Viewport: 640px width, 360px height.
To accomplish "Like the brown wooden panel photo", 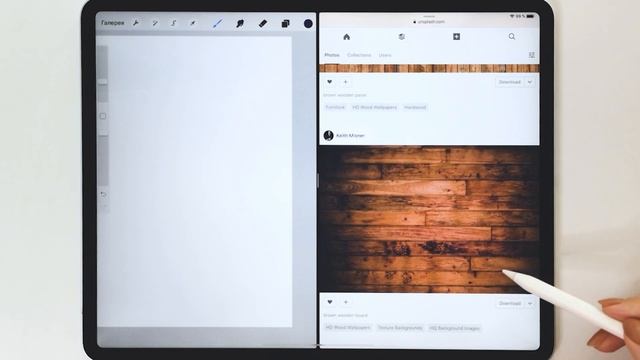I will coord(329,82).
